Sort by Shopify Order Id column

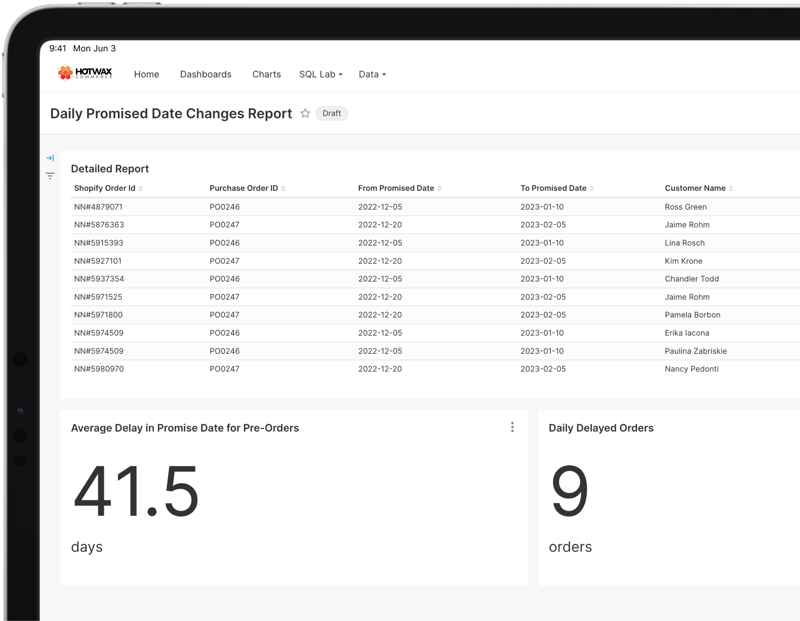coord(108,188)
